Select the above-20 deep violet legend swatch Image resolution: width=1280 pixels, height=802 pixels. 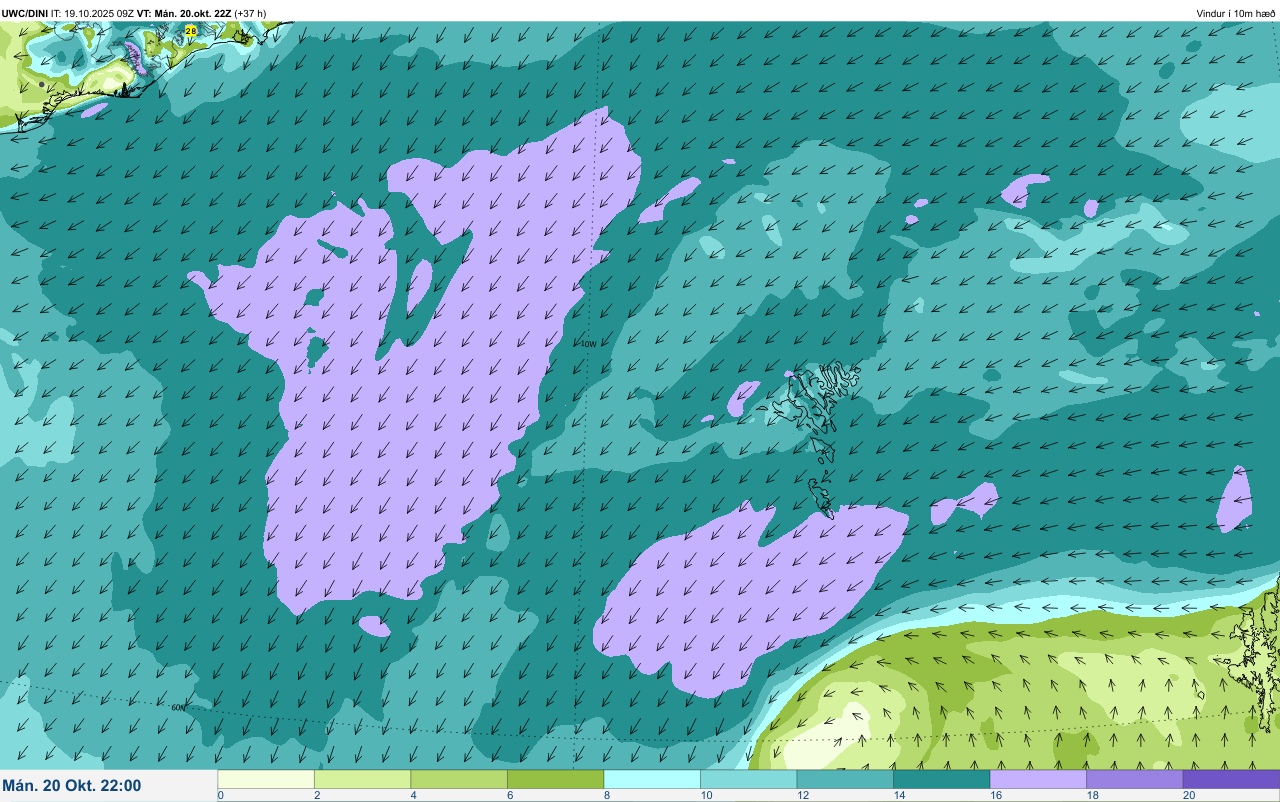(1231, 779)
